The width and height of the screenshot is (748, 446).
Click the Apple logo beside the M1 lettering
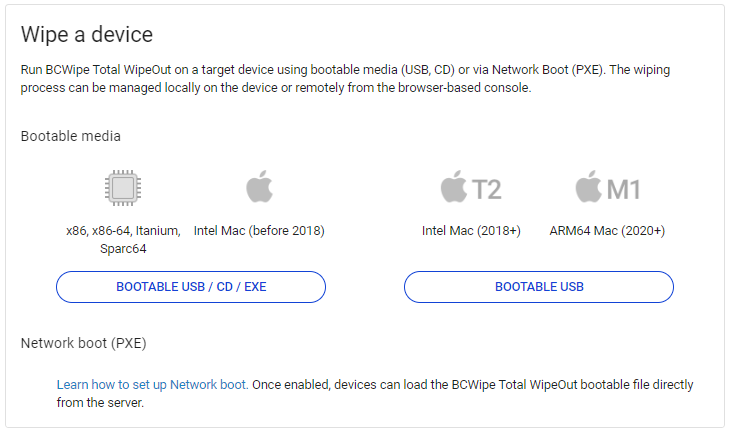tap(589, 187)
